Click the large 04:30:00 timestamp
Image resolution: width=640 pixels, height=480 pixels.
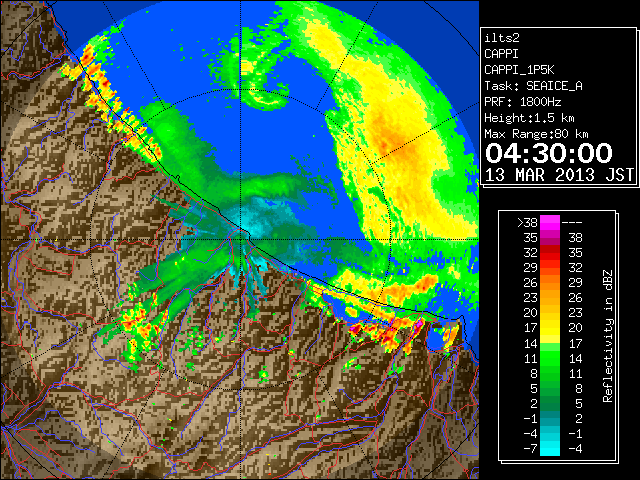point(549,153)
